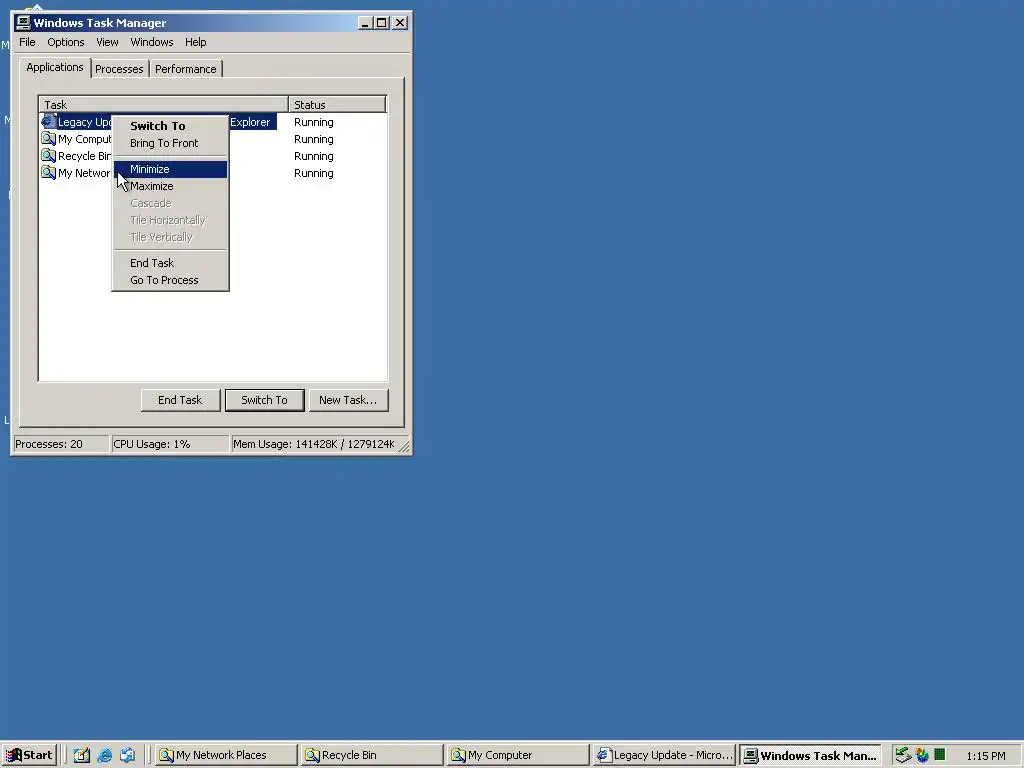
Task: Sort by the Task column header
Action: [163, 104]
